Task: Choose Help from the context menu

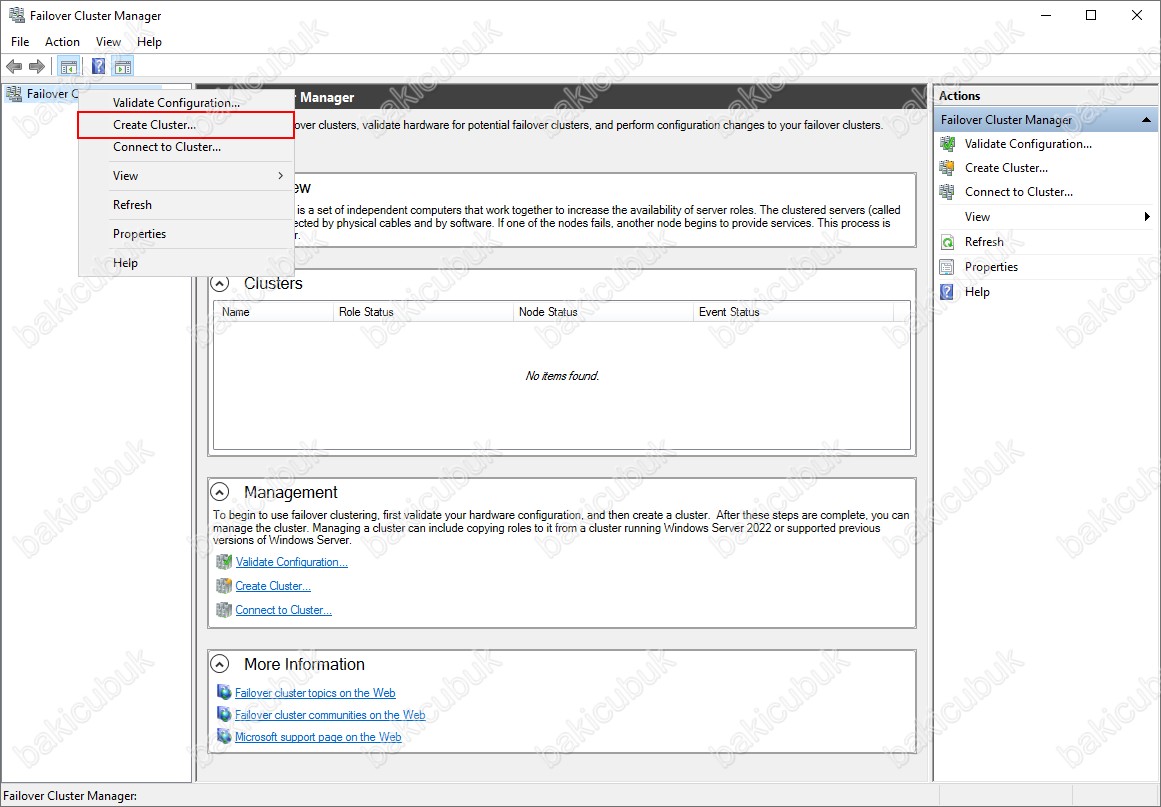Action: click(186, 263)
